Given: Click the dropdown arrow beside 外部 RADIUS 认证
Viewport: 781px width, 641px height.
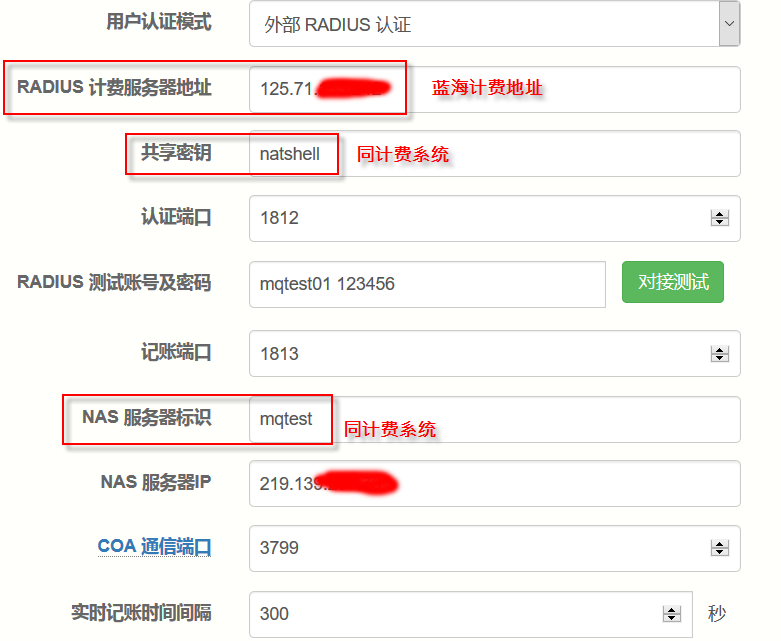Looking at the screenshot, I should point(729,24).
